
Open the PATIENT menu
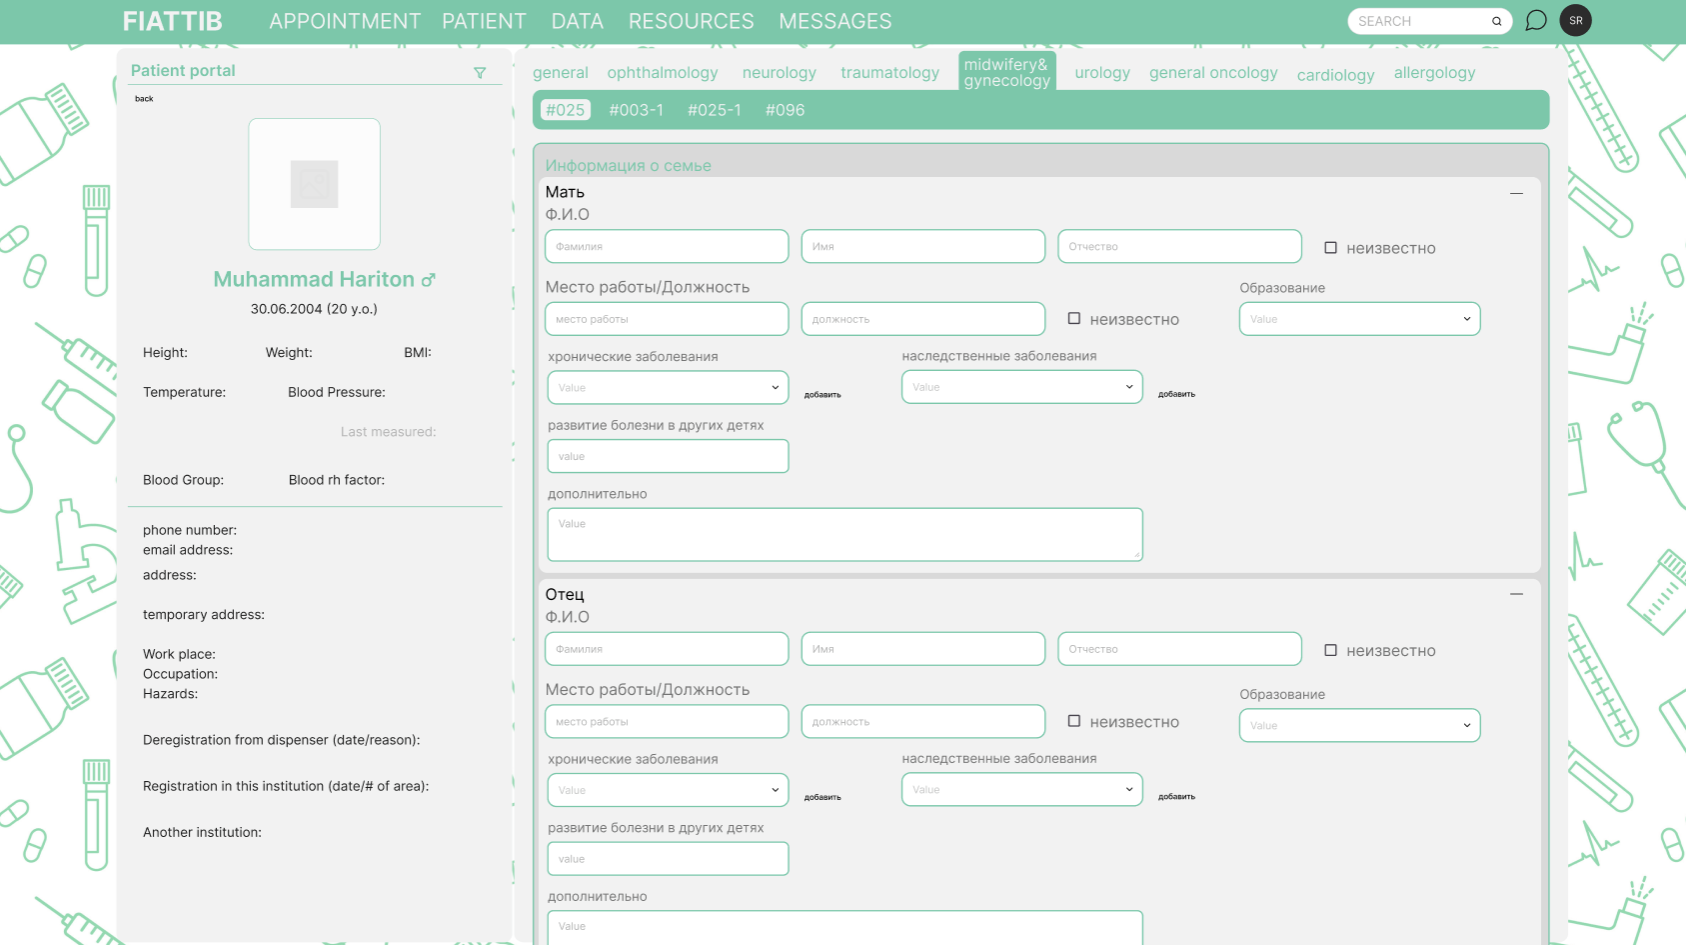pos(484,21)
